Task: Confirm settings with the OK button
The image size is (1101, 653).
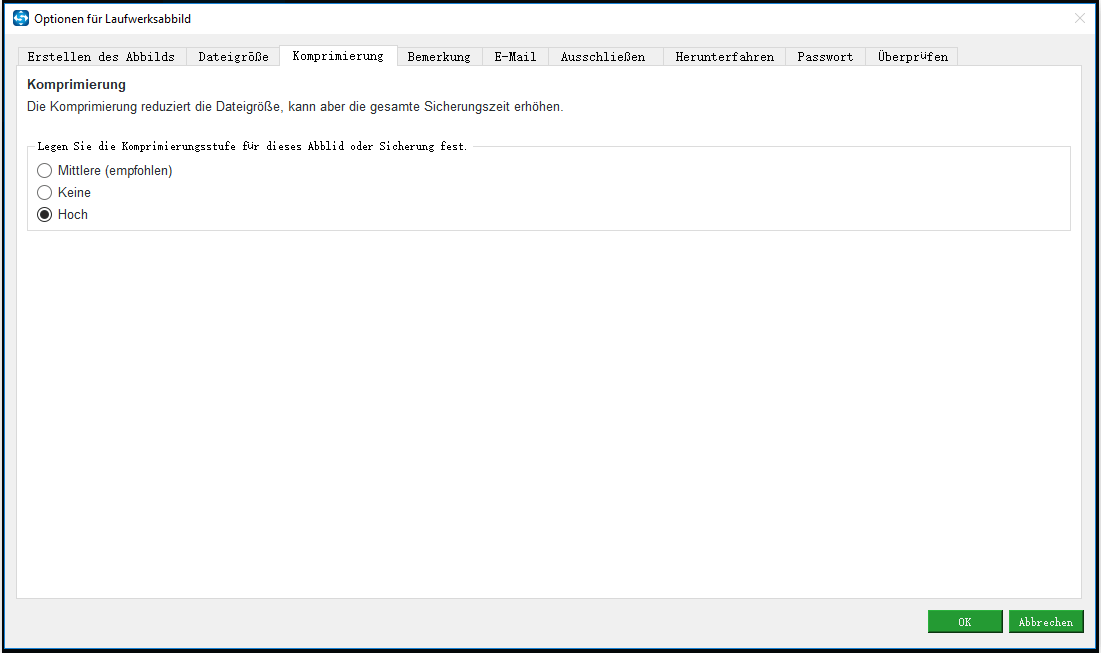Action: tap(964, 621)
